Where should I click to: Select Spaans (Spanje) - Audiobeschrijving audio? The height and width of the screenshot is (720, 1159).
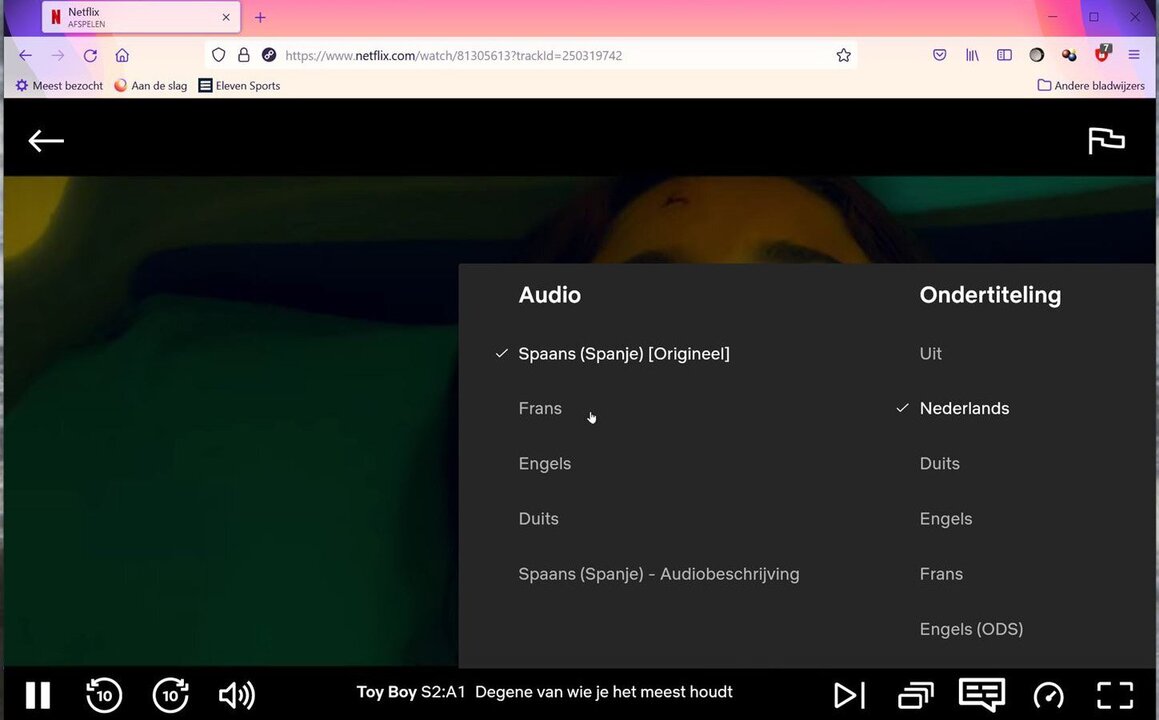658,574
